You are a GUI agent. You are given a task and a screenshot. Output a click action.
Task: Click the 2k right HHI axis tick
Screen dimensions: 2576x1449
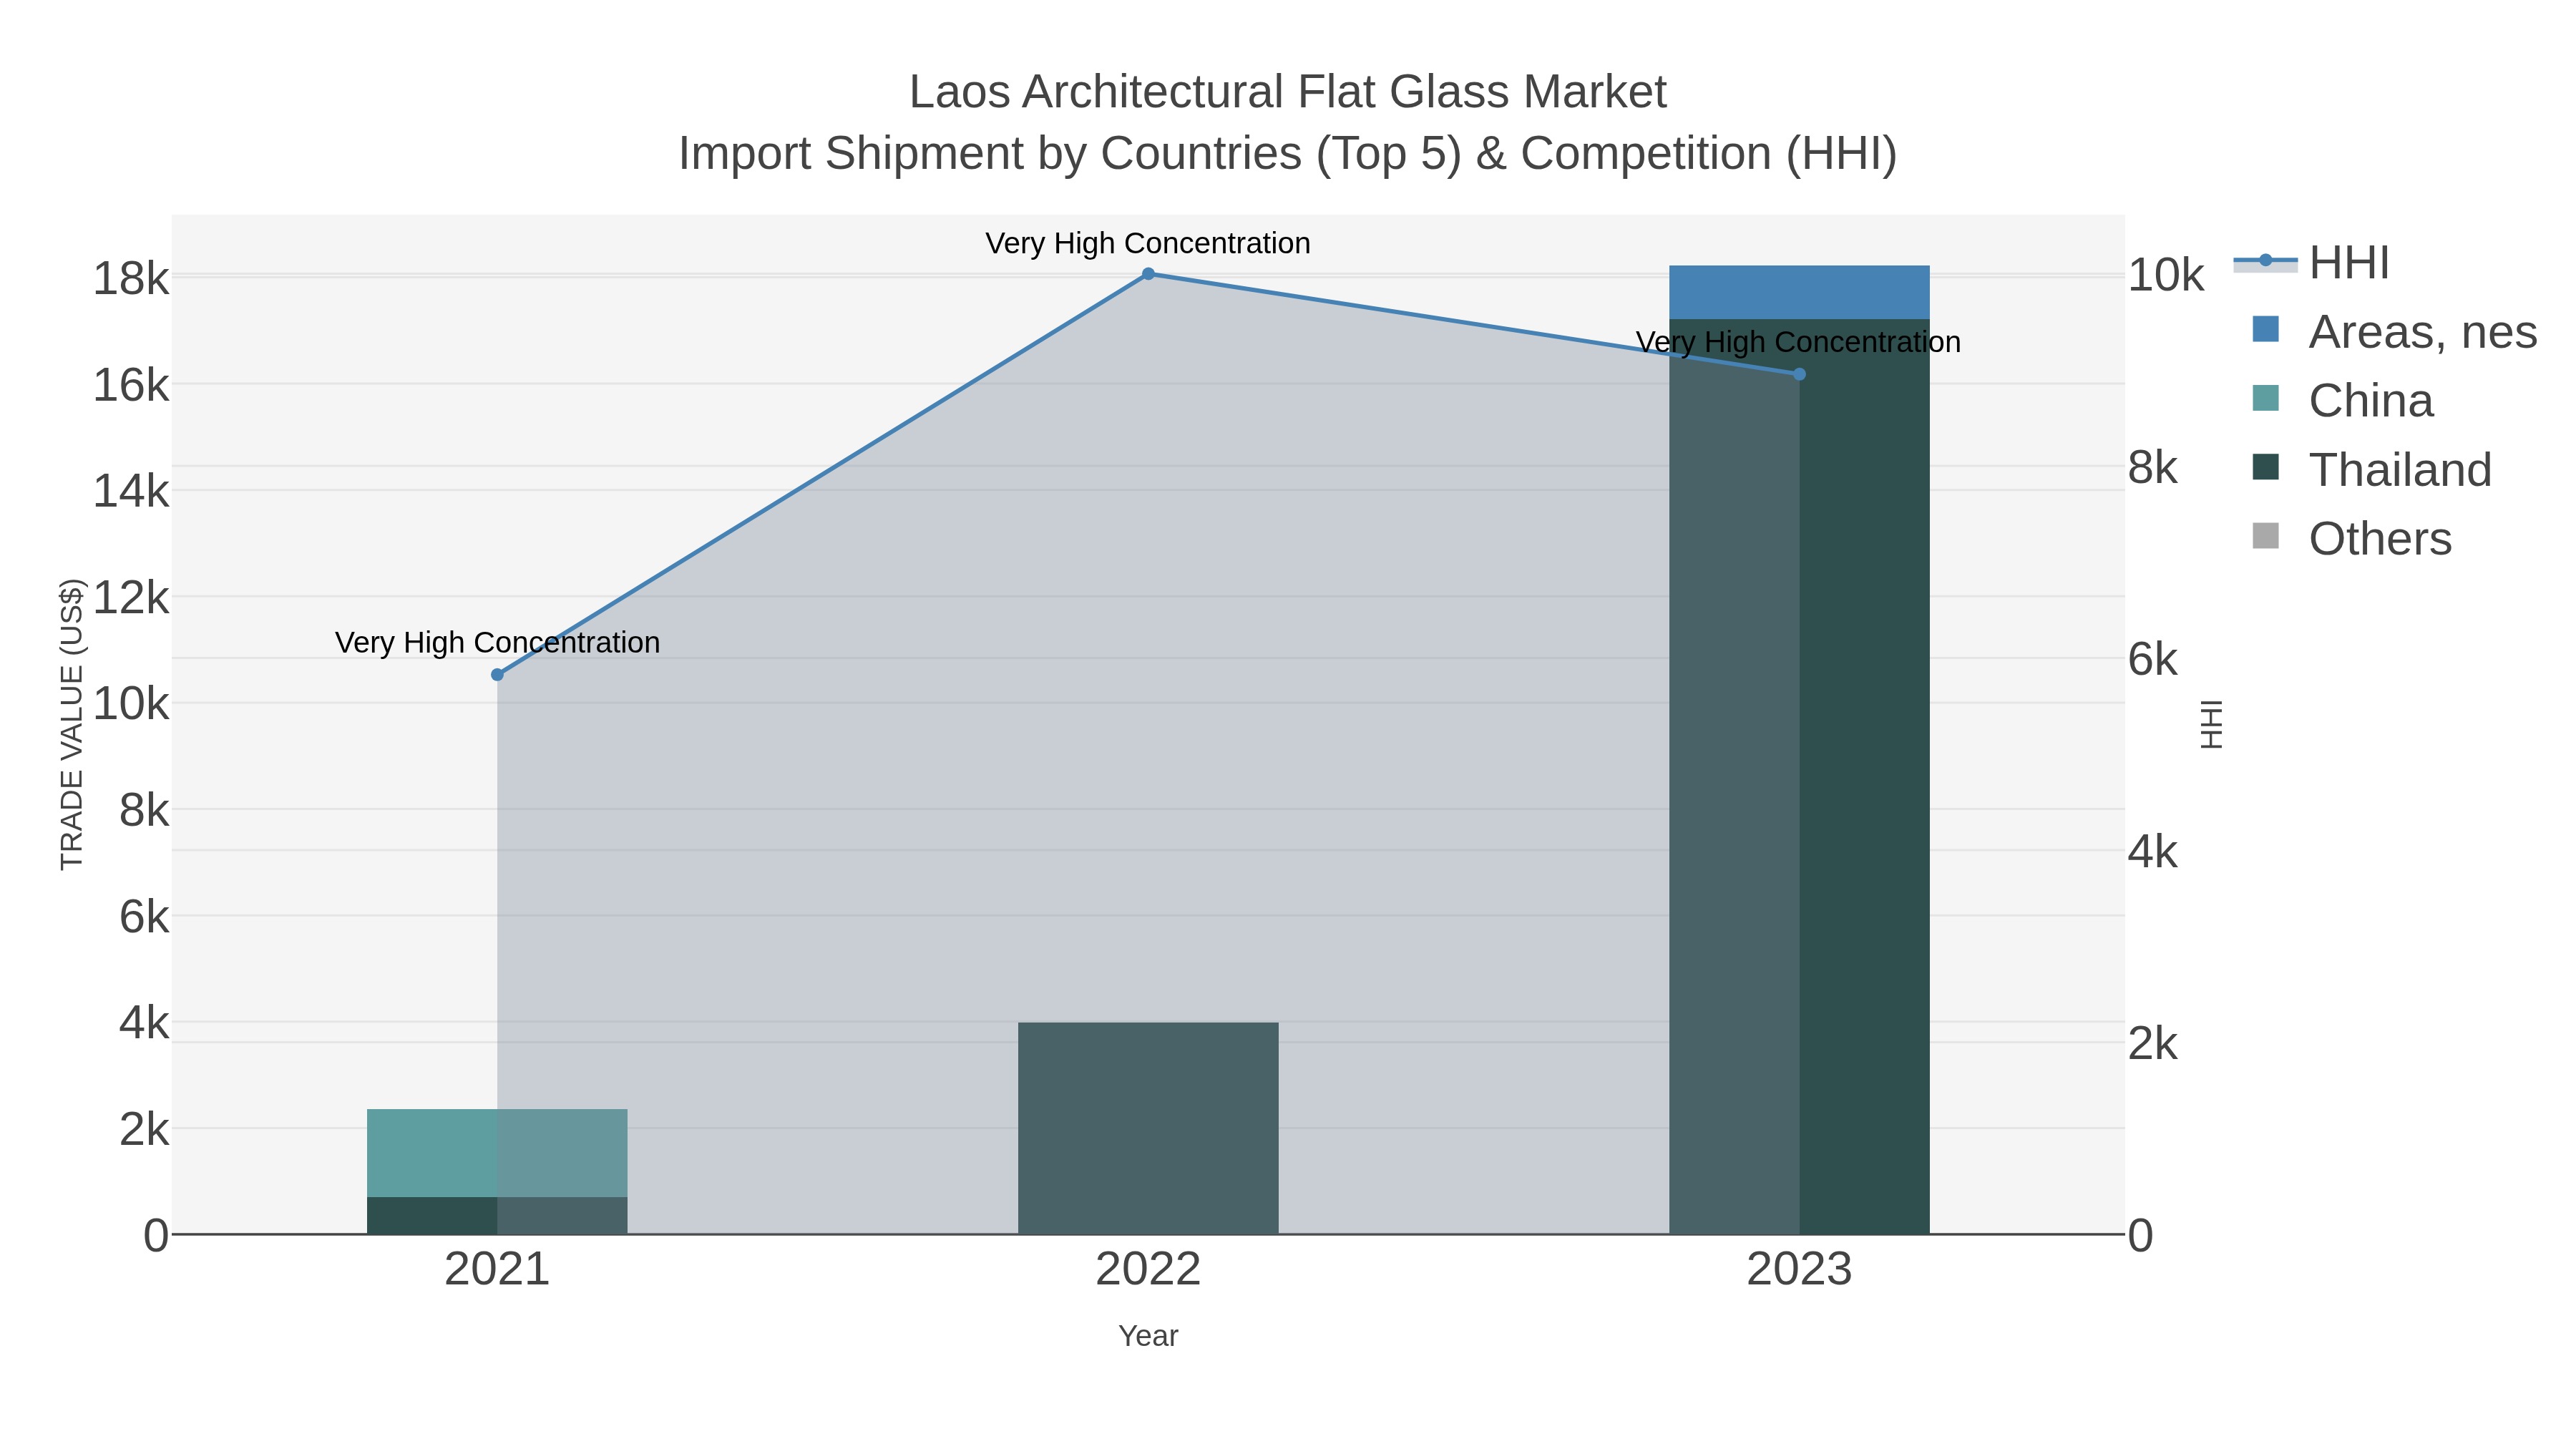(x=2153, y=1044)
